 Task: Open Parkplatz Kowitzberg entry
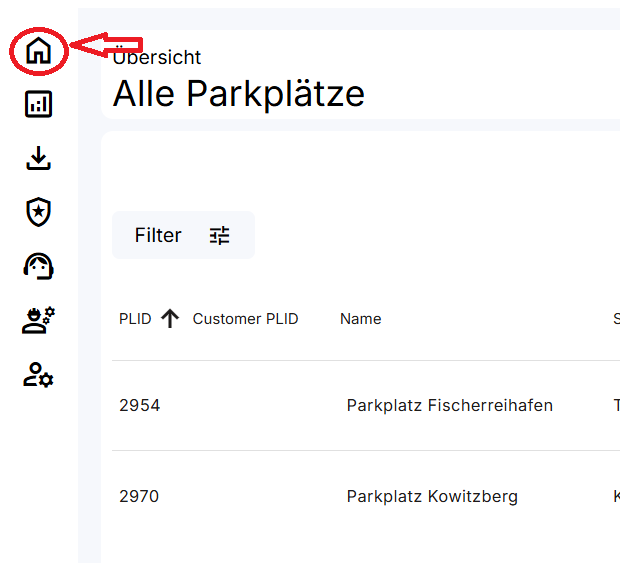pyautogui.click(x=432, y=496)
